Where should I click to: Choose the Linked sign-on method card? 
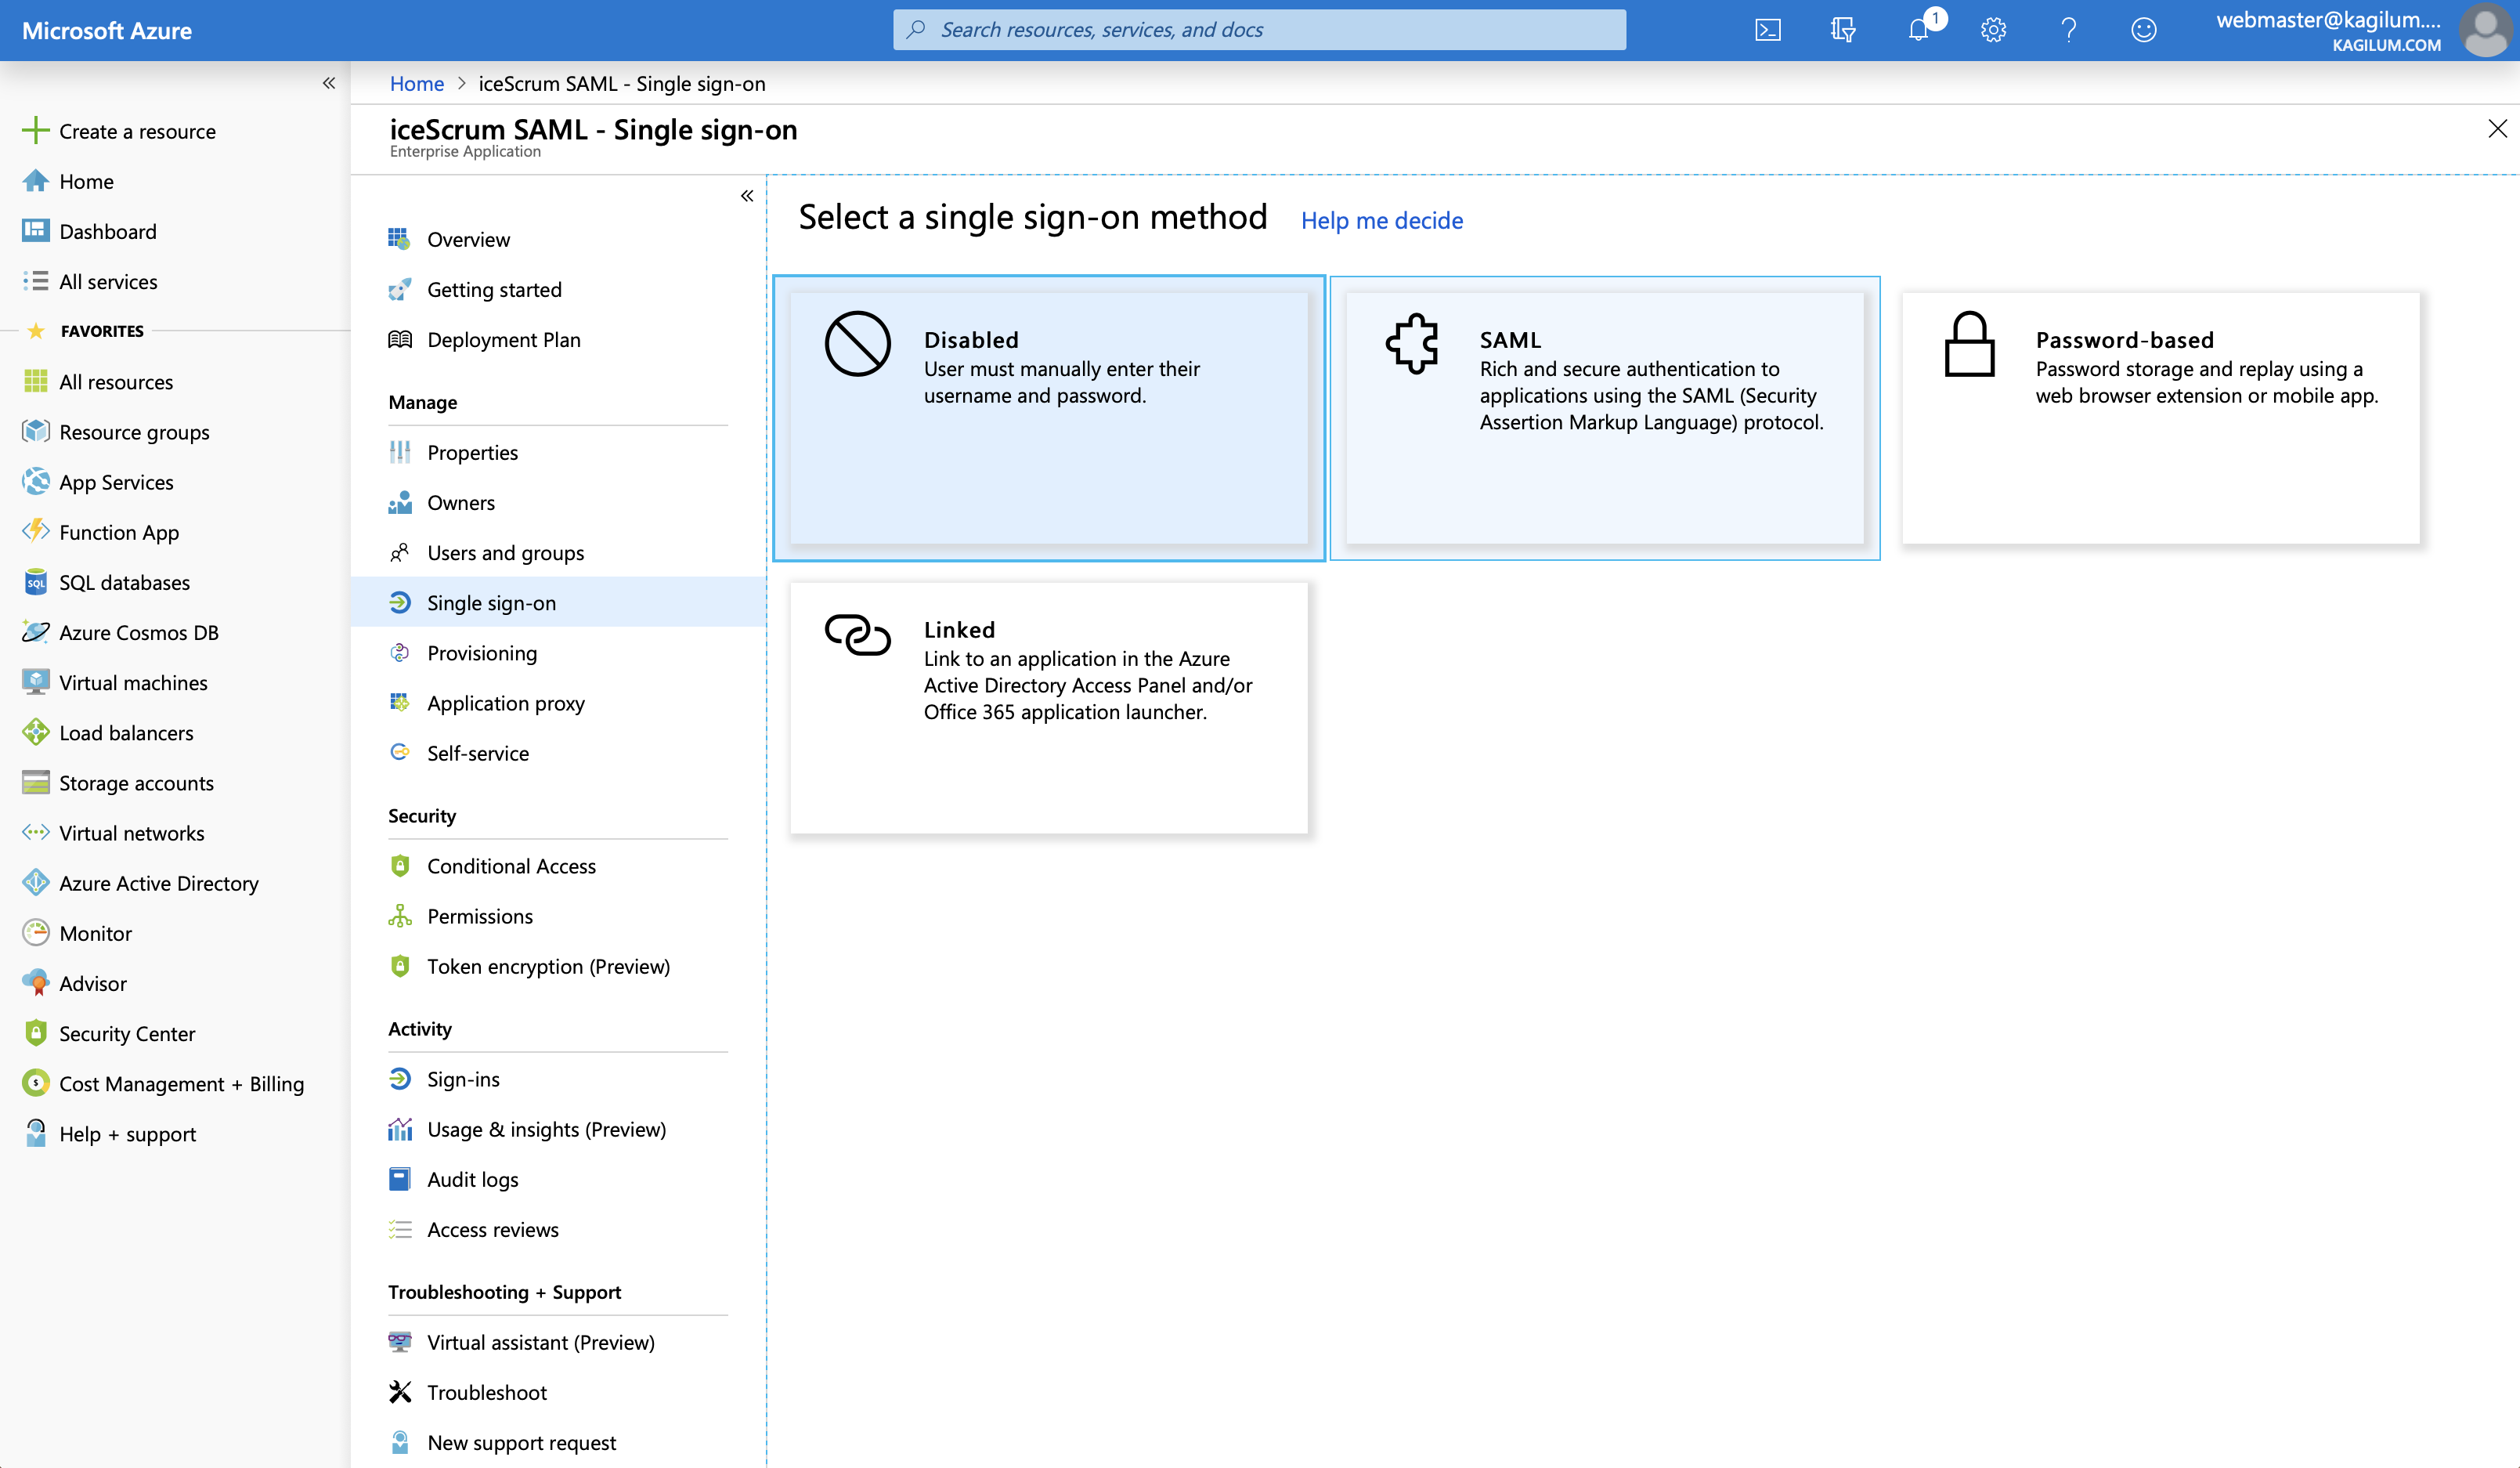coord(1048,708)
